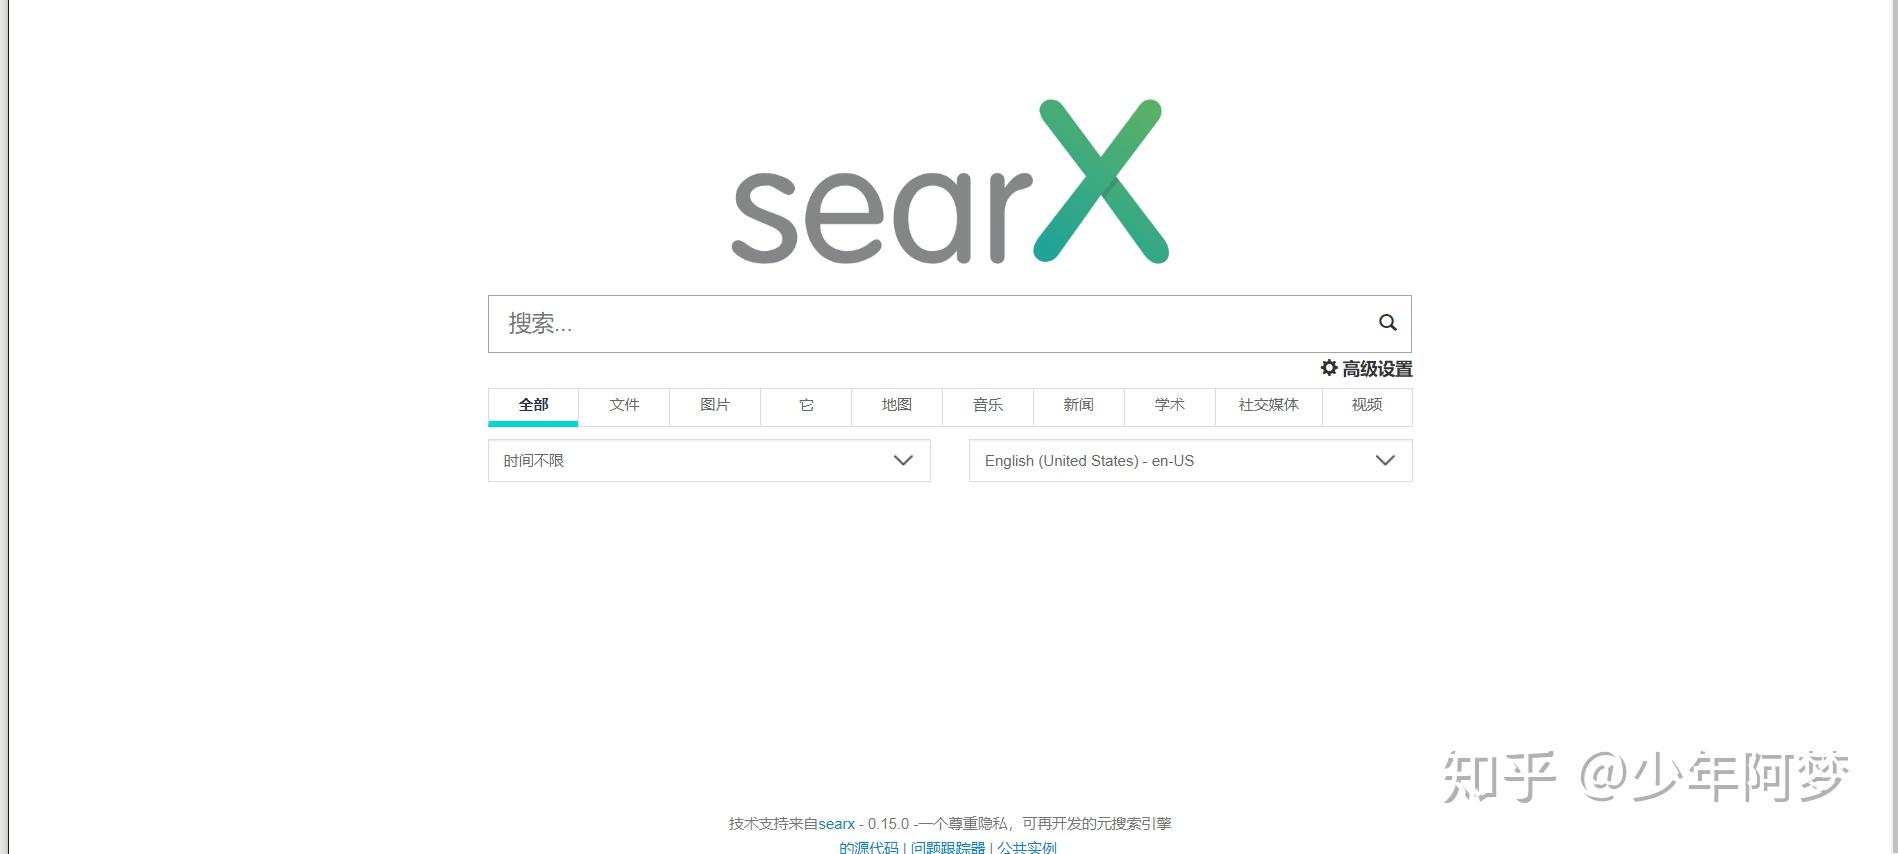1898x854 pixels.
Task: Select the 全部 category tab
Action: tap(533, 405)
